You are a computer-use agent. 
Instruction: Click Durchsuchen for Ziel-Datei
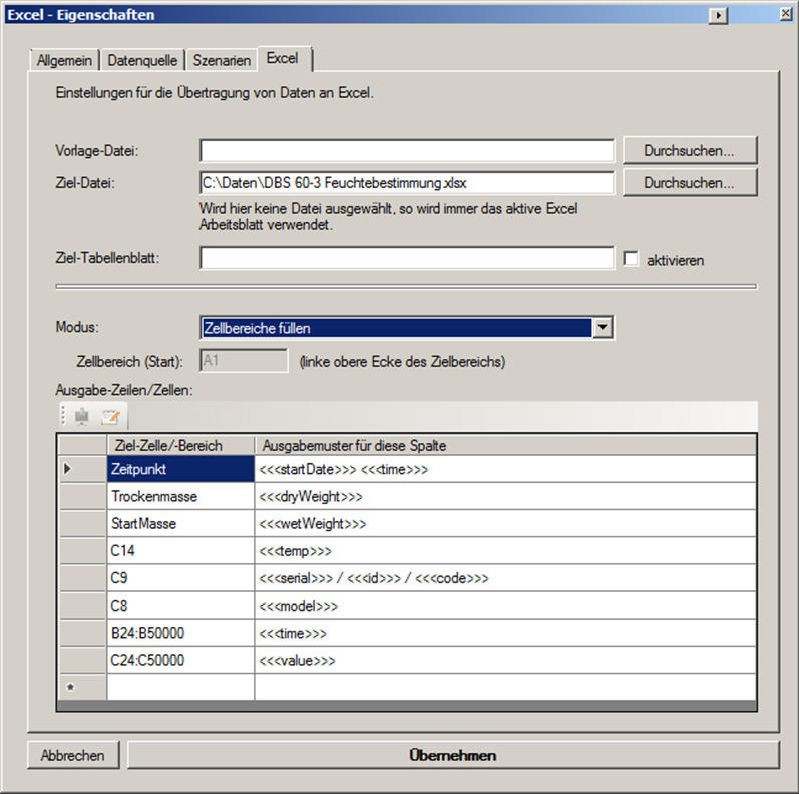coord(690,182)
